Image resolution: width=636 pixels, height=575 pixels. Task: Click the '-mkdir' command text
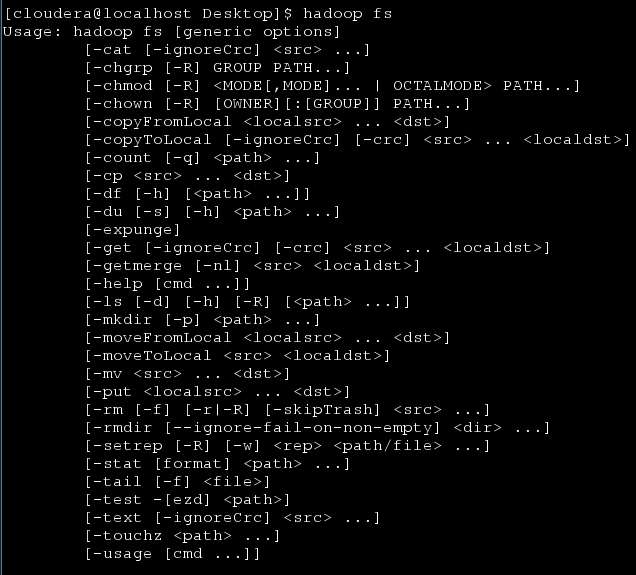coord(123,320)
